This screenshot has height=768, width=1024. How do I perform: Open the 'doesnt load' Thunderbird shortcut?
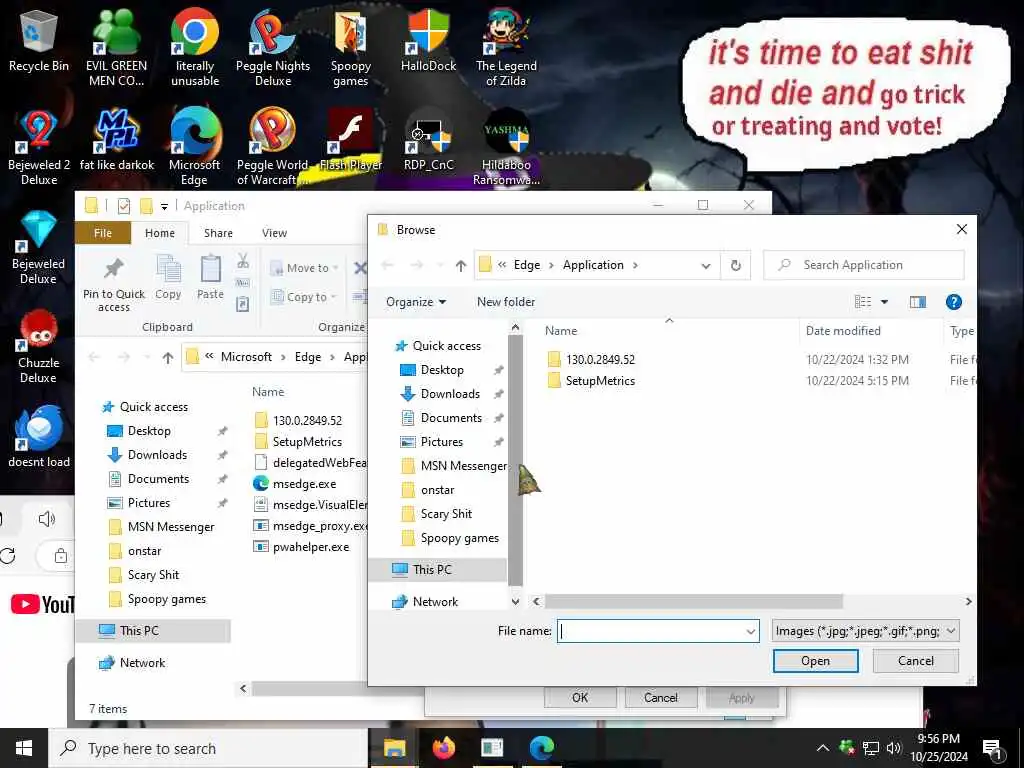click(39, 436)
